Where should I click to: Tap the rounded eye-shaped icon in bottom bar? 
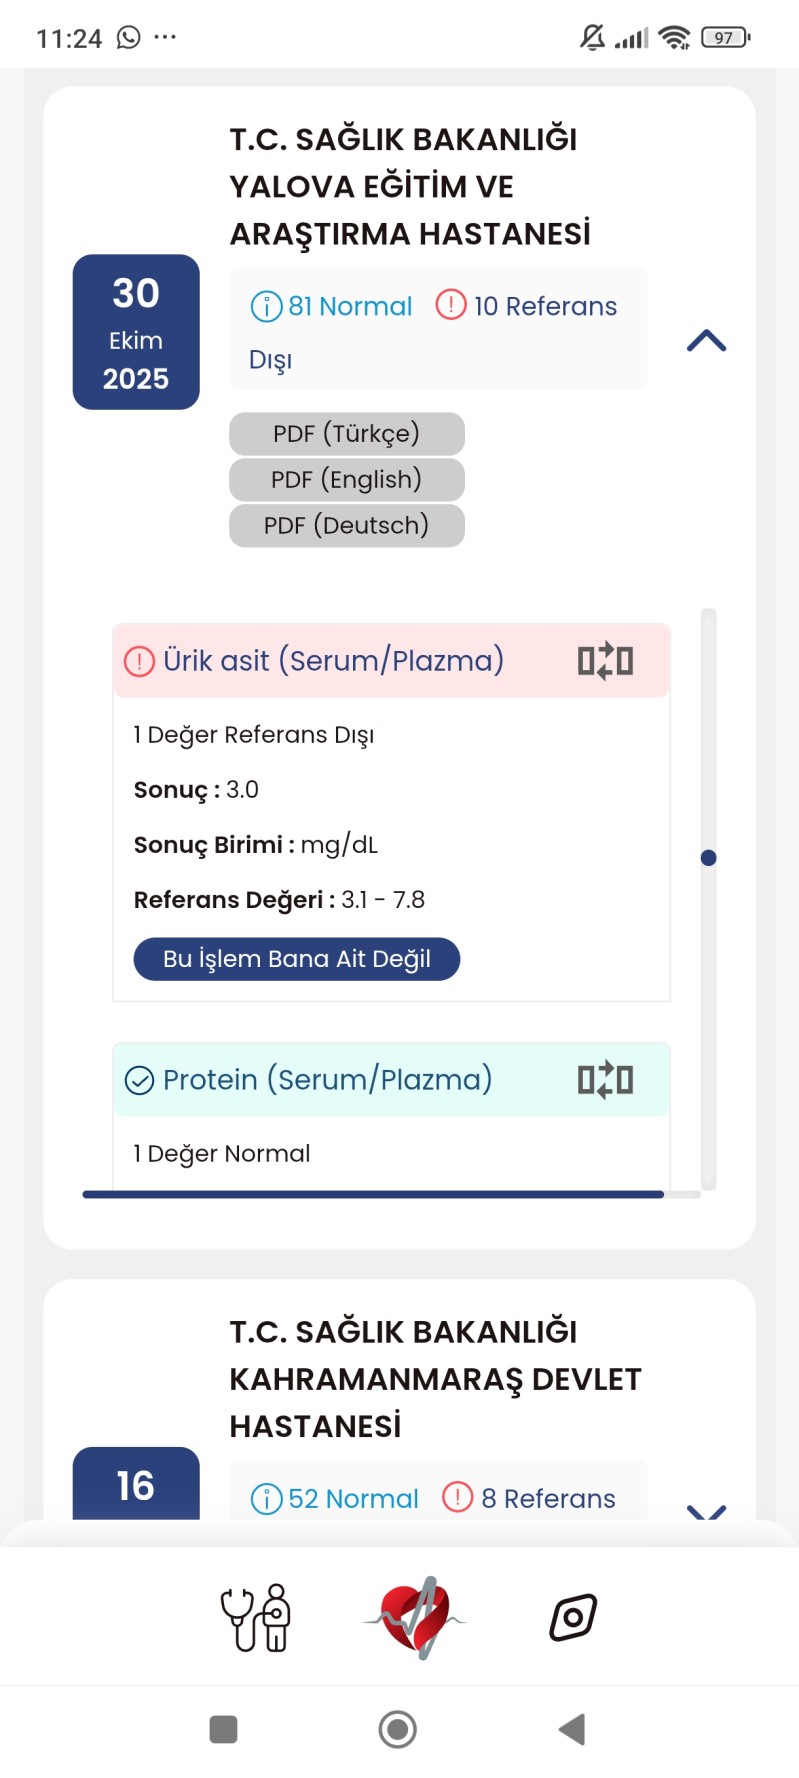[573, 1617]
